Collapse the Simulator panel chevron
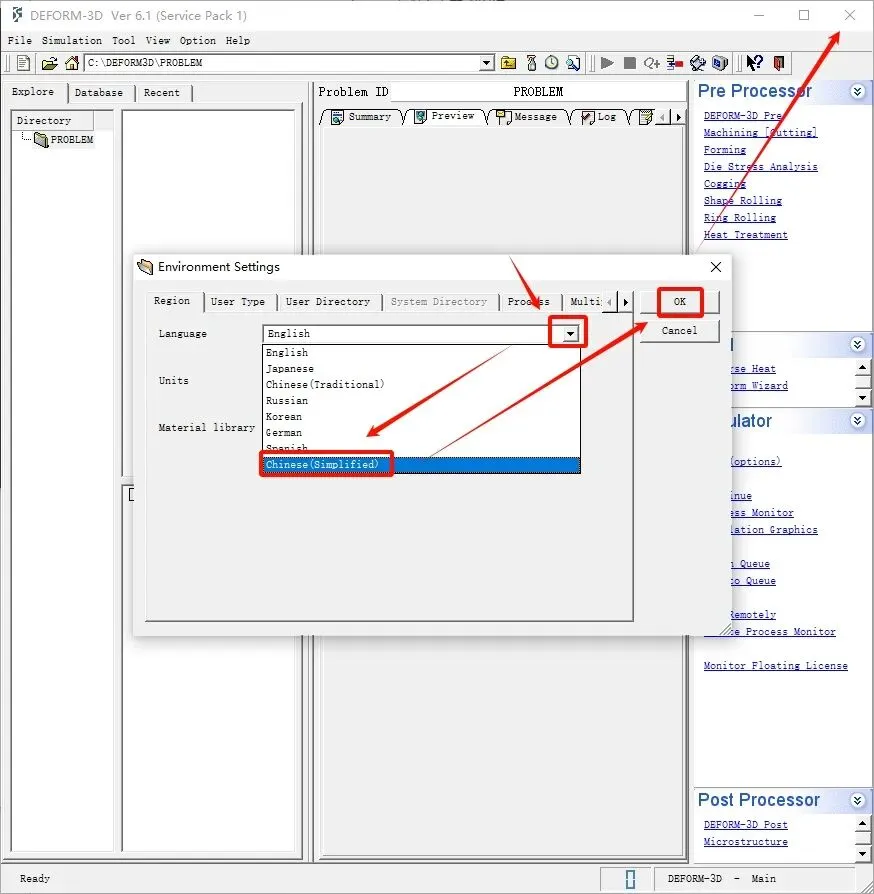Screen dimensions: 874x894 click(857, 421)
